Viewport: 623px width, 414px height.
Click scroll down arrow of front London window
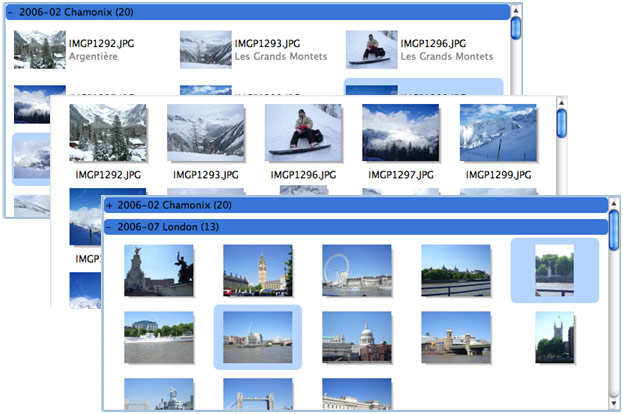click(x=614, y=404)
